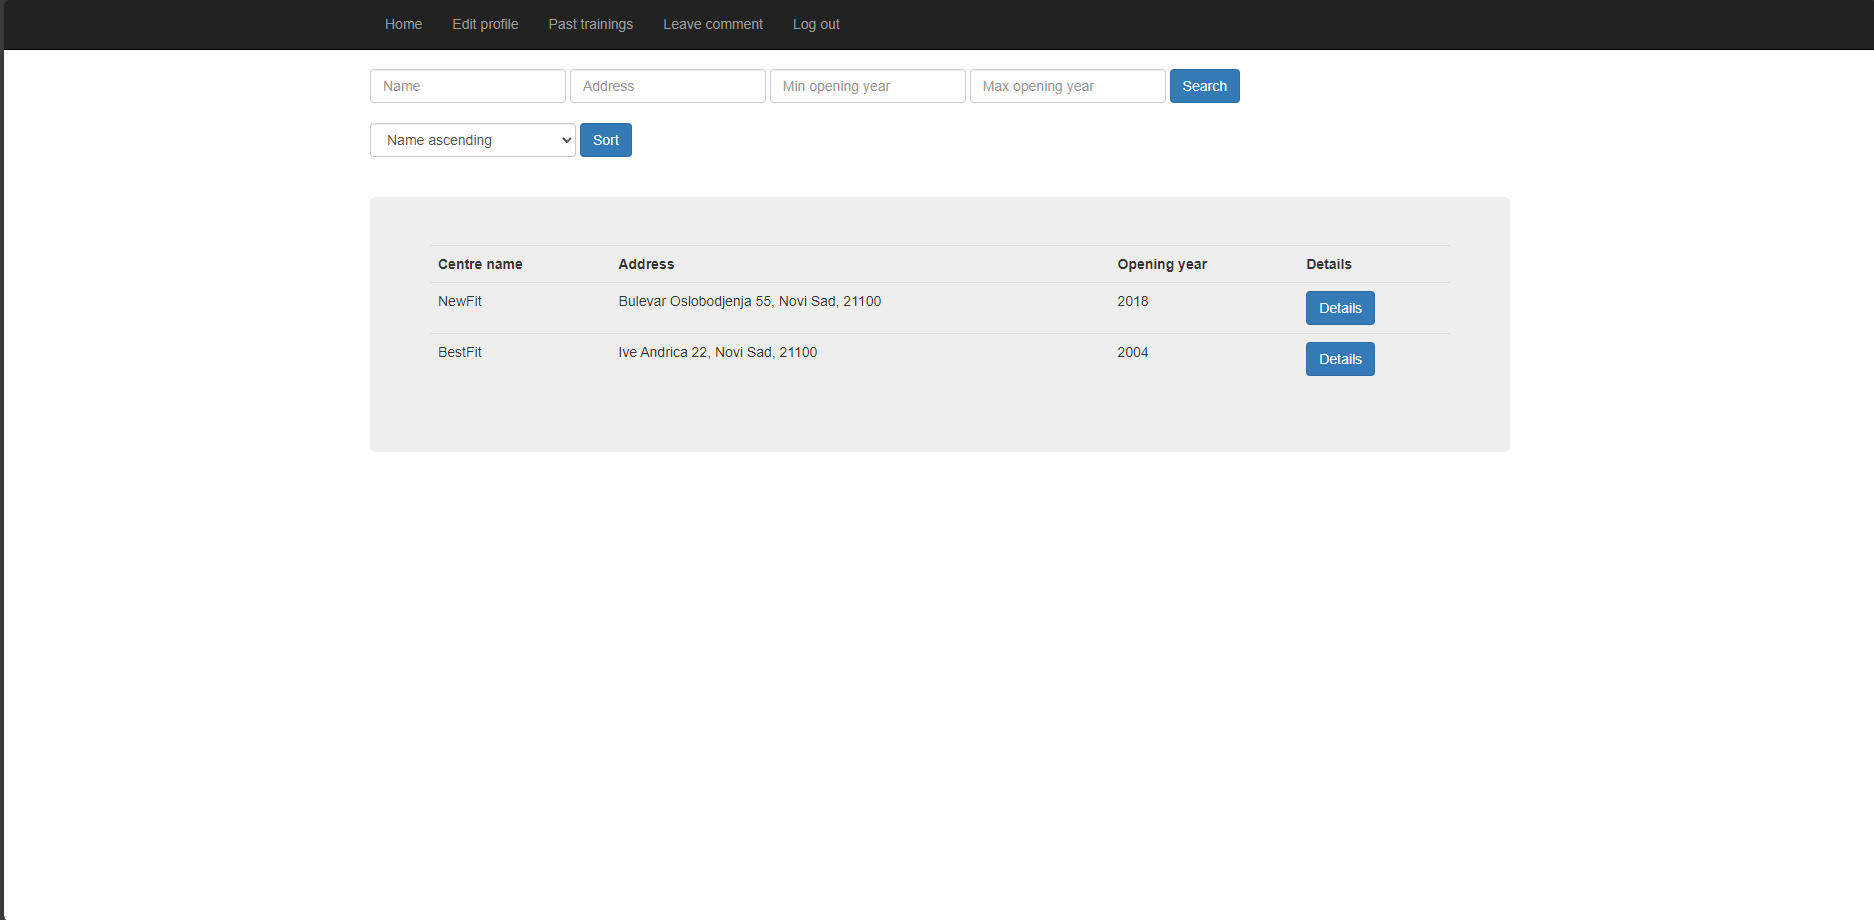Focus the Name search field

click(x=467, y=86)
